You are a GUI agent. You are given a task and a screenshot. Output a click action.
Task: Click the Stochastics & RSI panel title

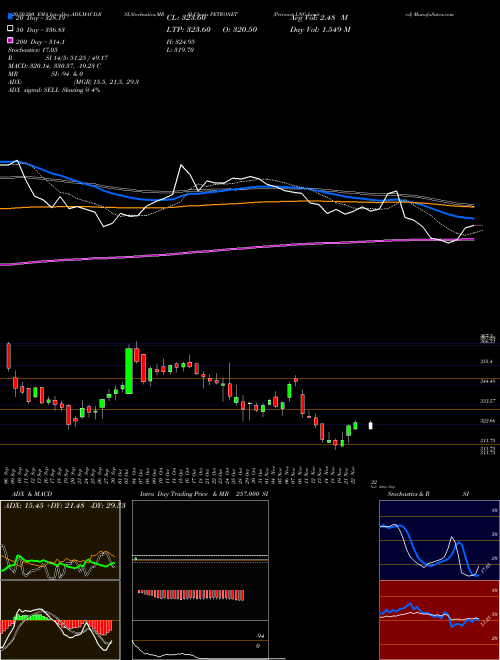[x=428, y=494]
